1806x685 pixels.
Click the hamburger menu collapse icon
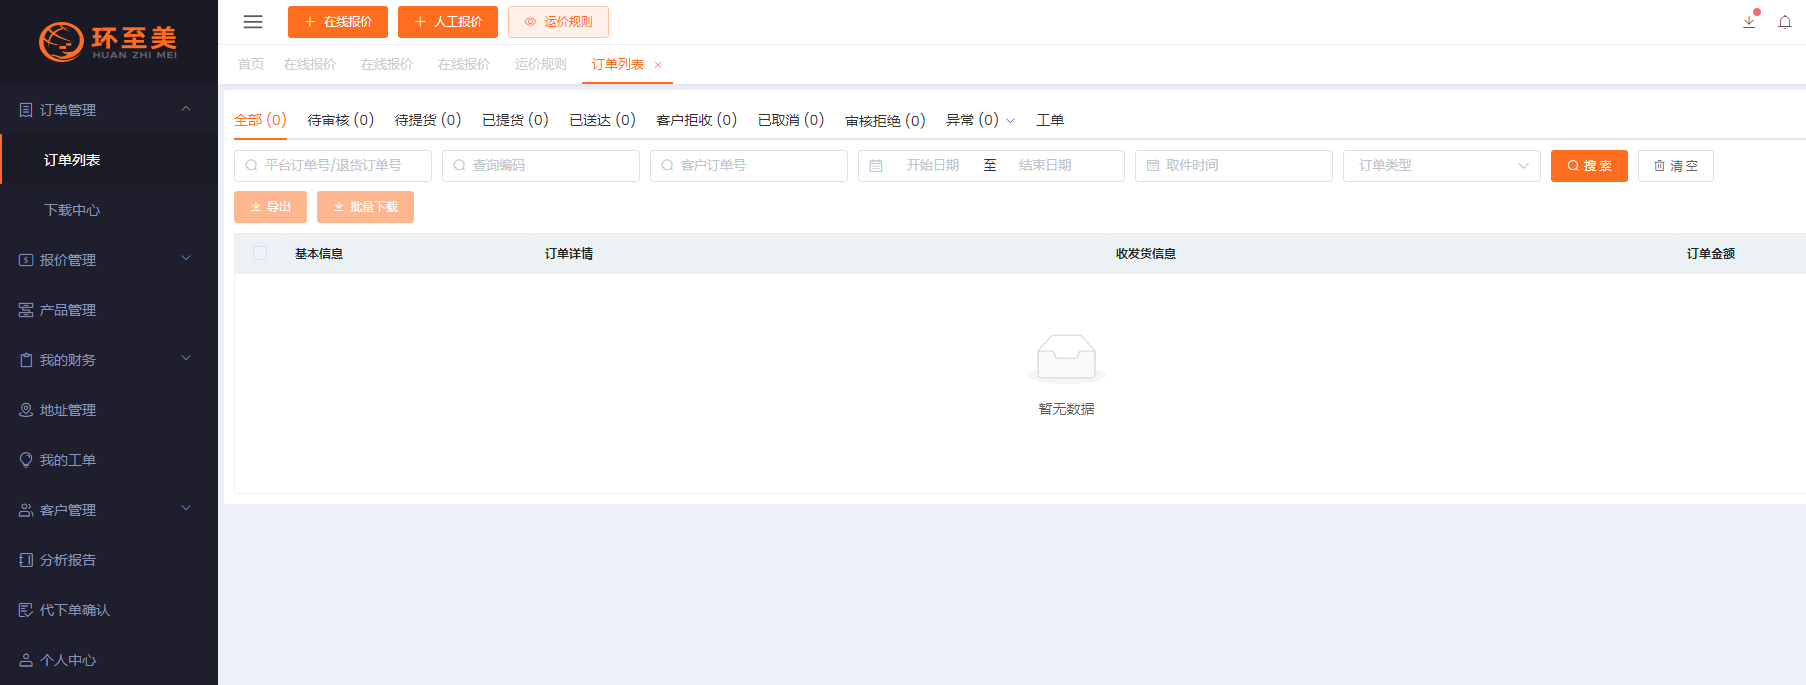(x=253, y=22)
